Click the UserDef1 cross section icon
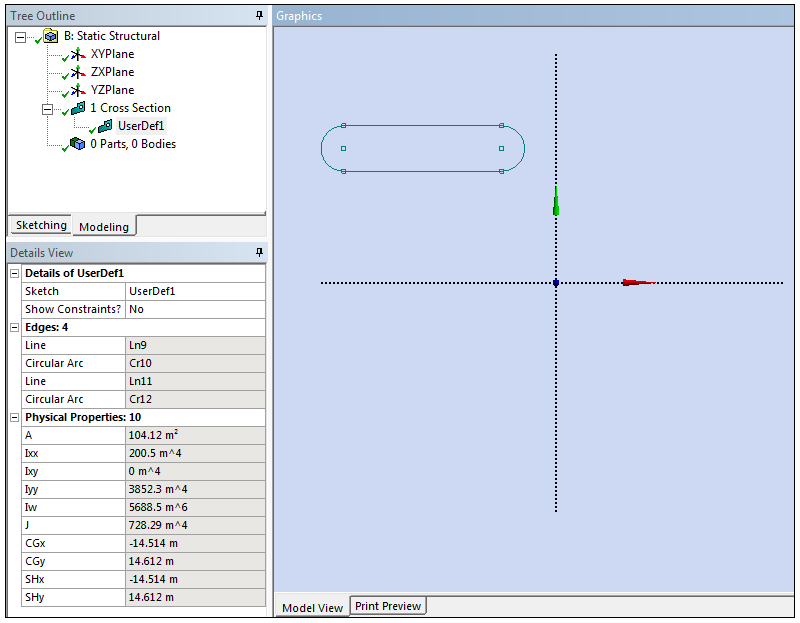 point(105,126)
